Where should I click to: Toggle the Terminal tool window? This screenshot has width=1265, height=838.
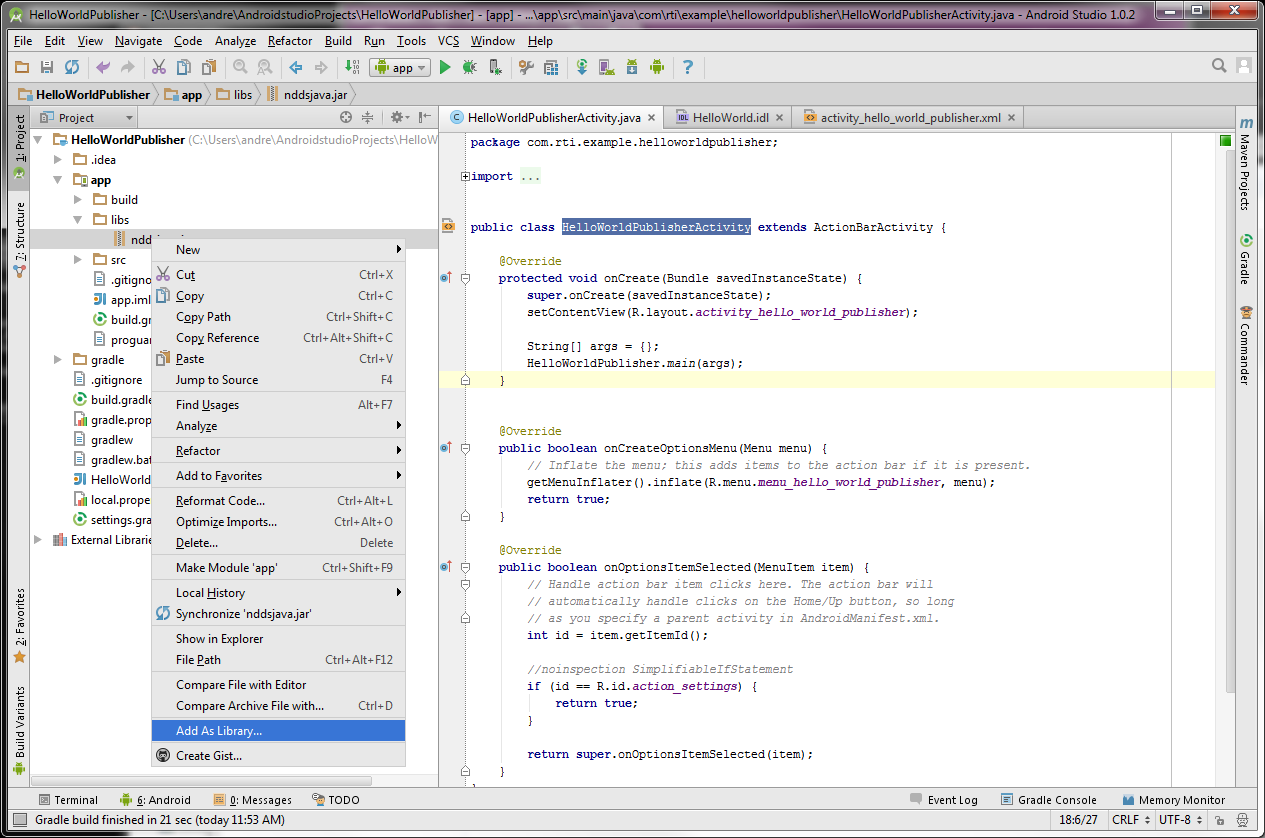tap(67, 800)
